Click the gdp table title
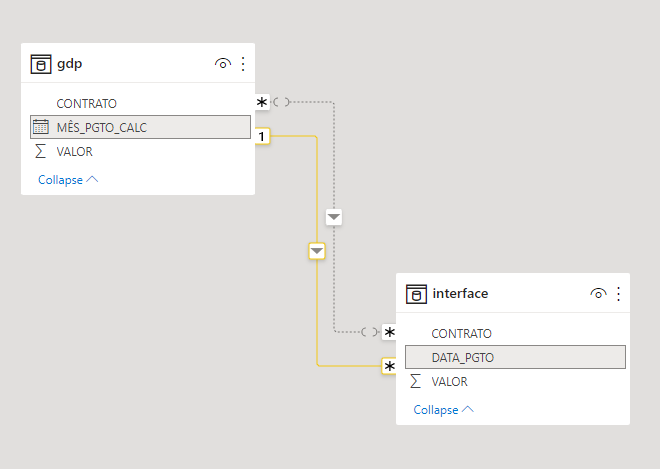 click(x=69, y=64)
